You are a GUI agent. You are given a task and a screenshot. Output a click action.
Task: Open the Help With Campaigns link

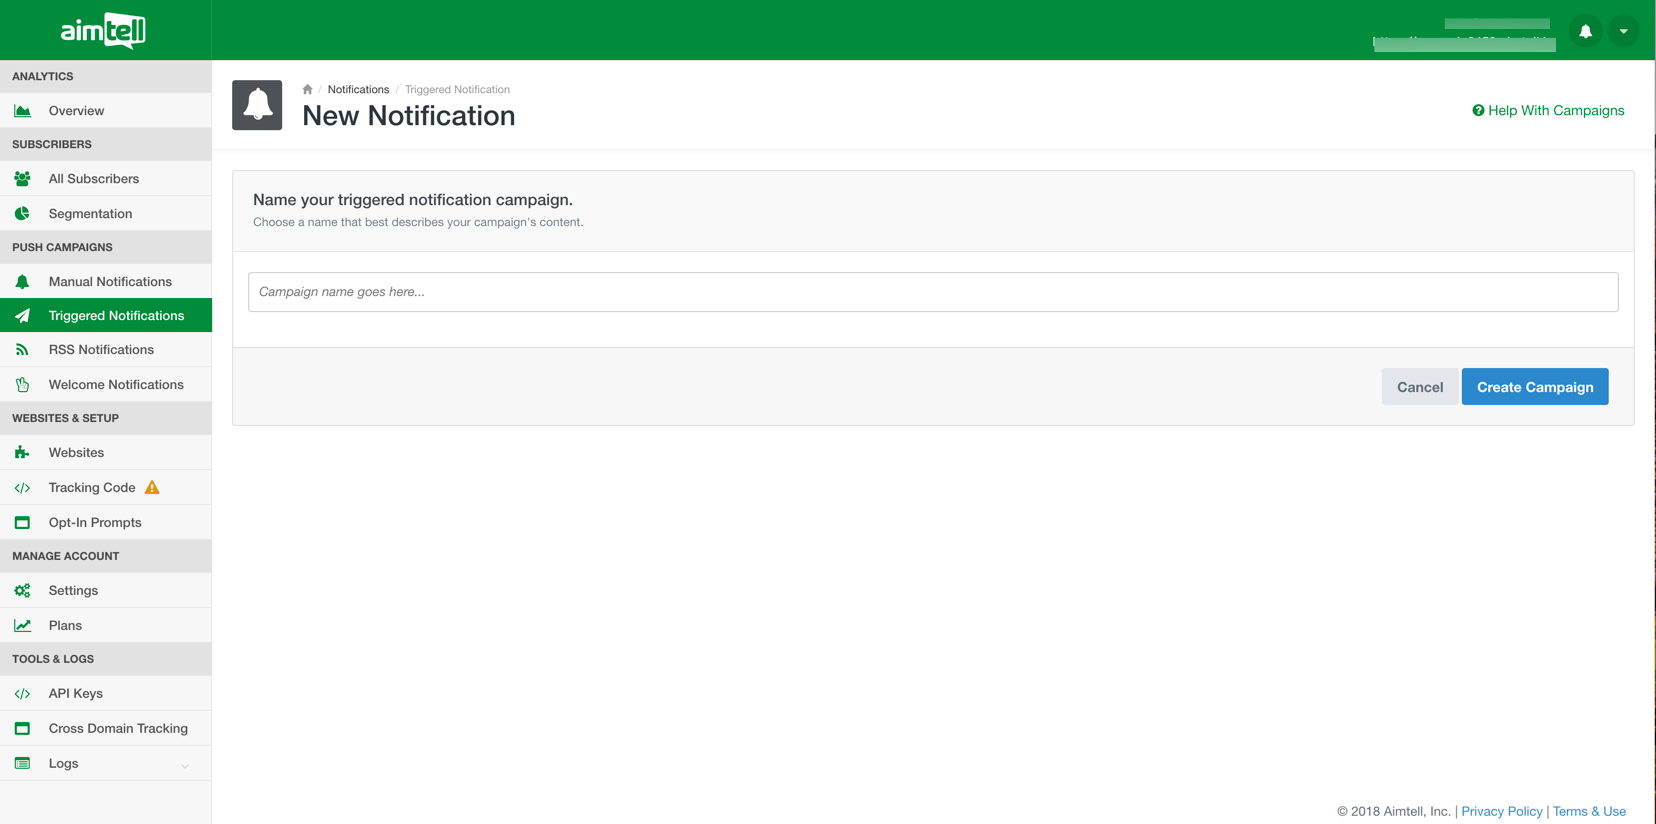(x=1548, y=111)
